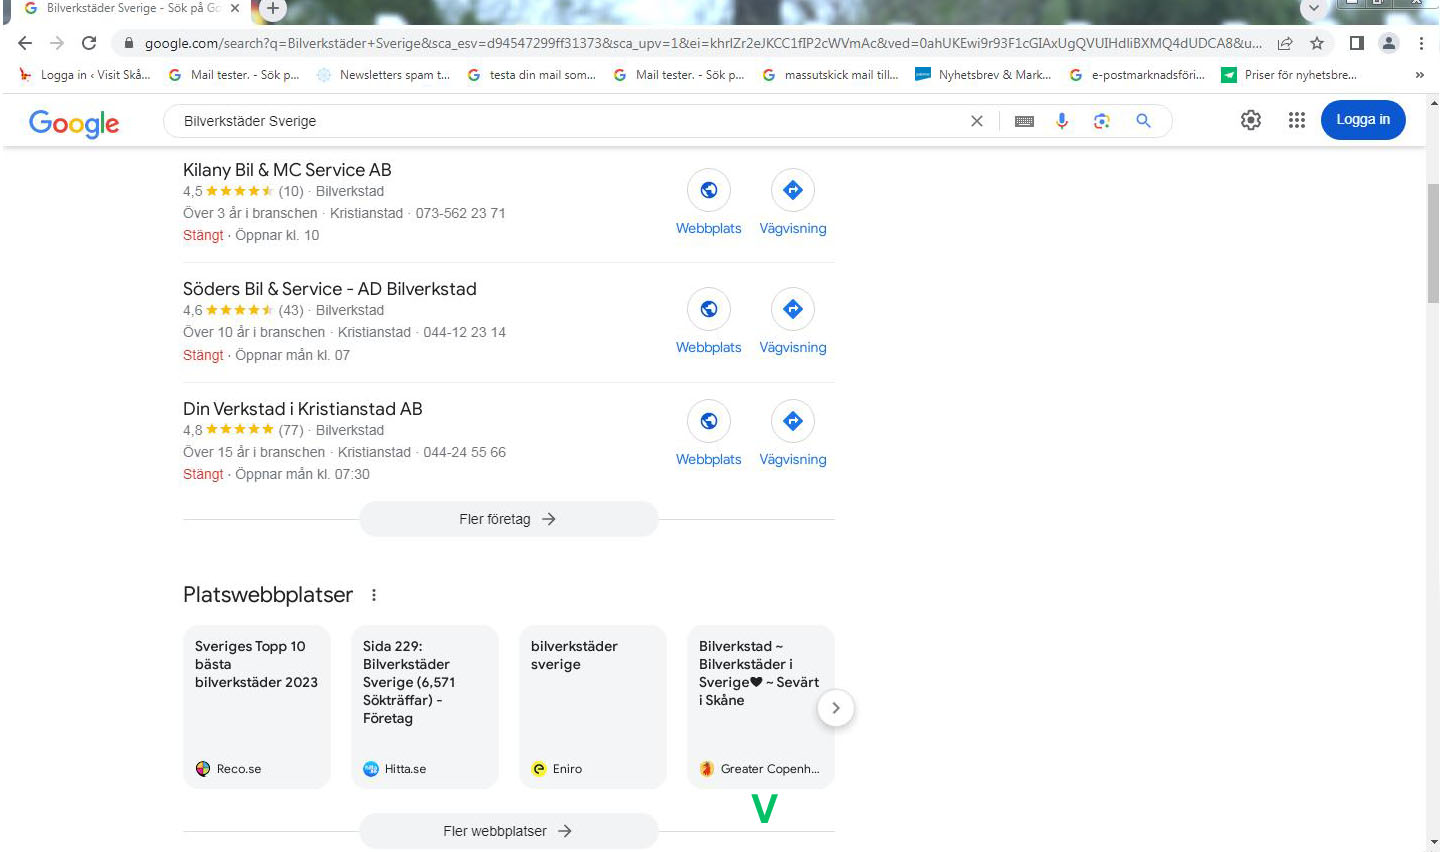The height and width of the screenshot is (852, 1440).
Task: Go back using the browser back arrow
Action: (x=25, y=43)
